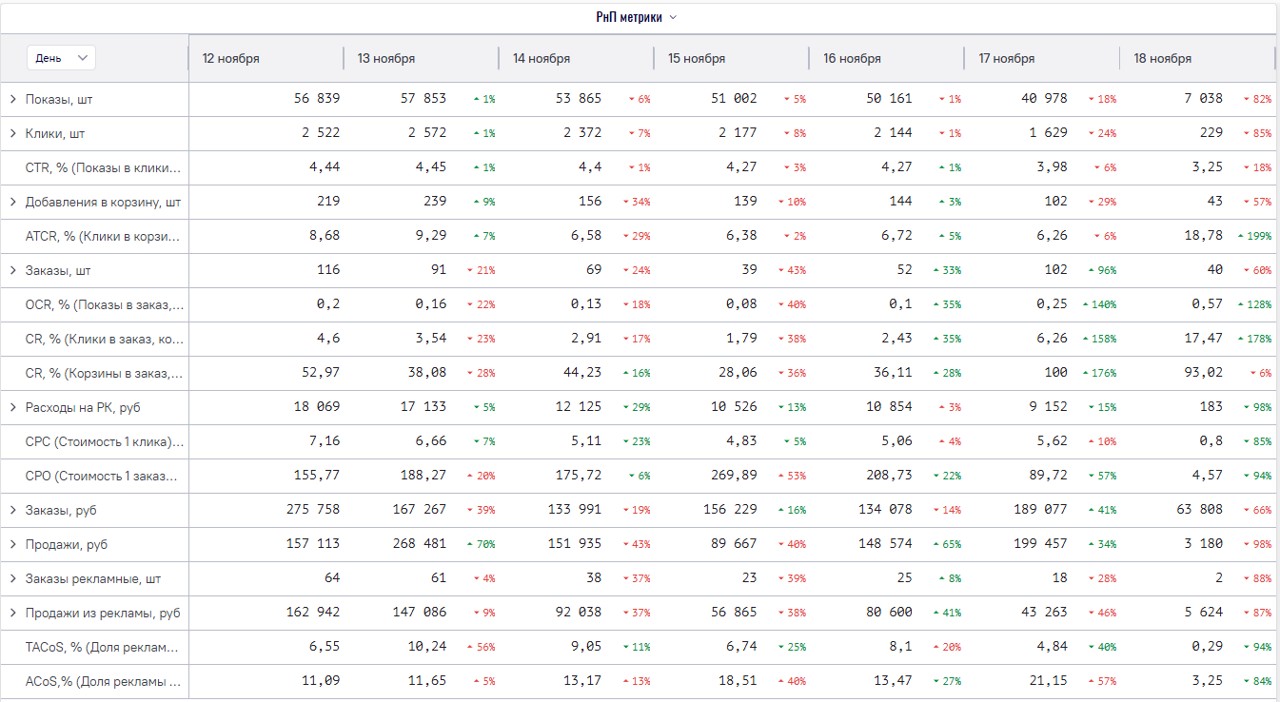The width and height of the screenshot is (1280, 702).
Task: Collapse the РнП метрики section header
Action: point(637,17)
